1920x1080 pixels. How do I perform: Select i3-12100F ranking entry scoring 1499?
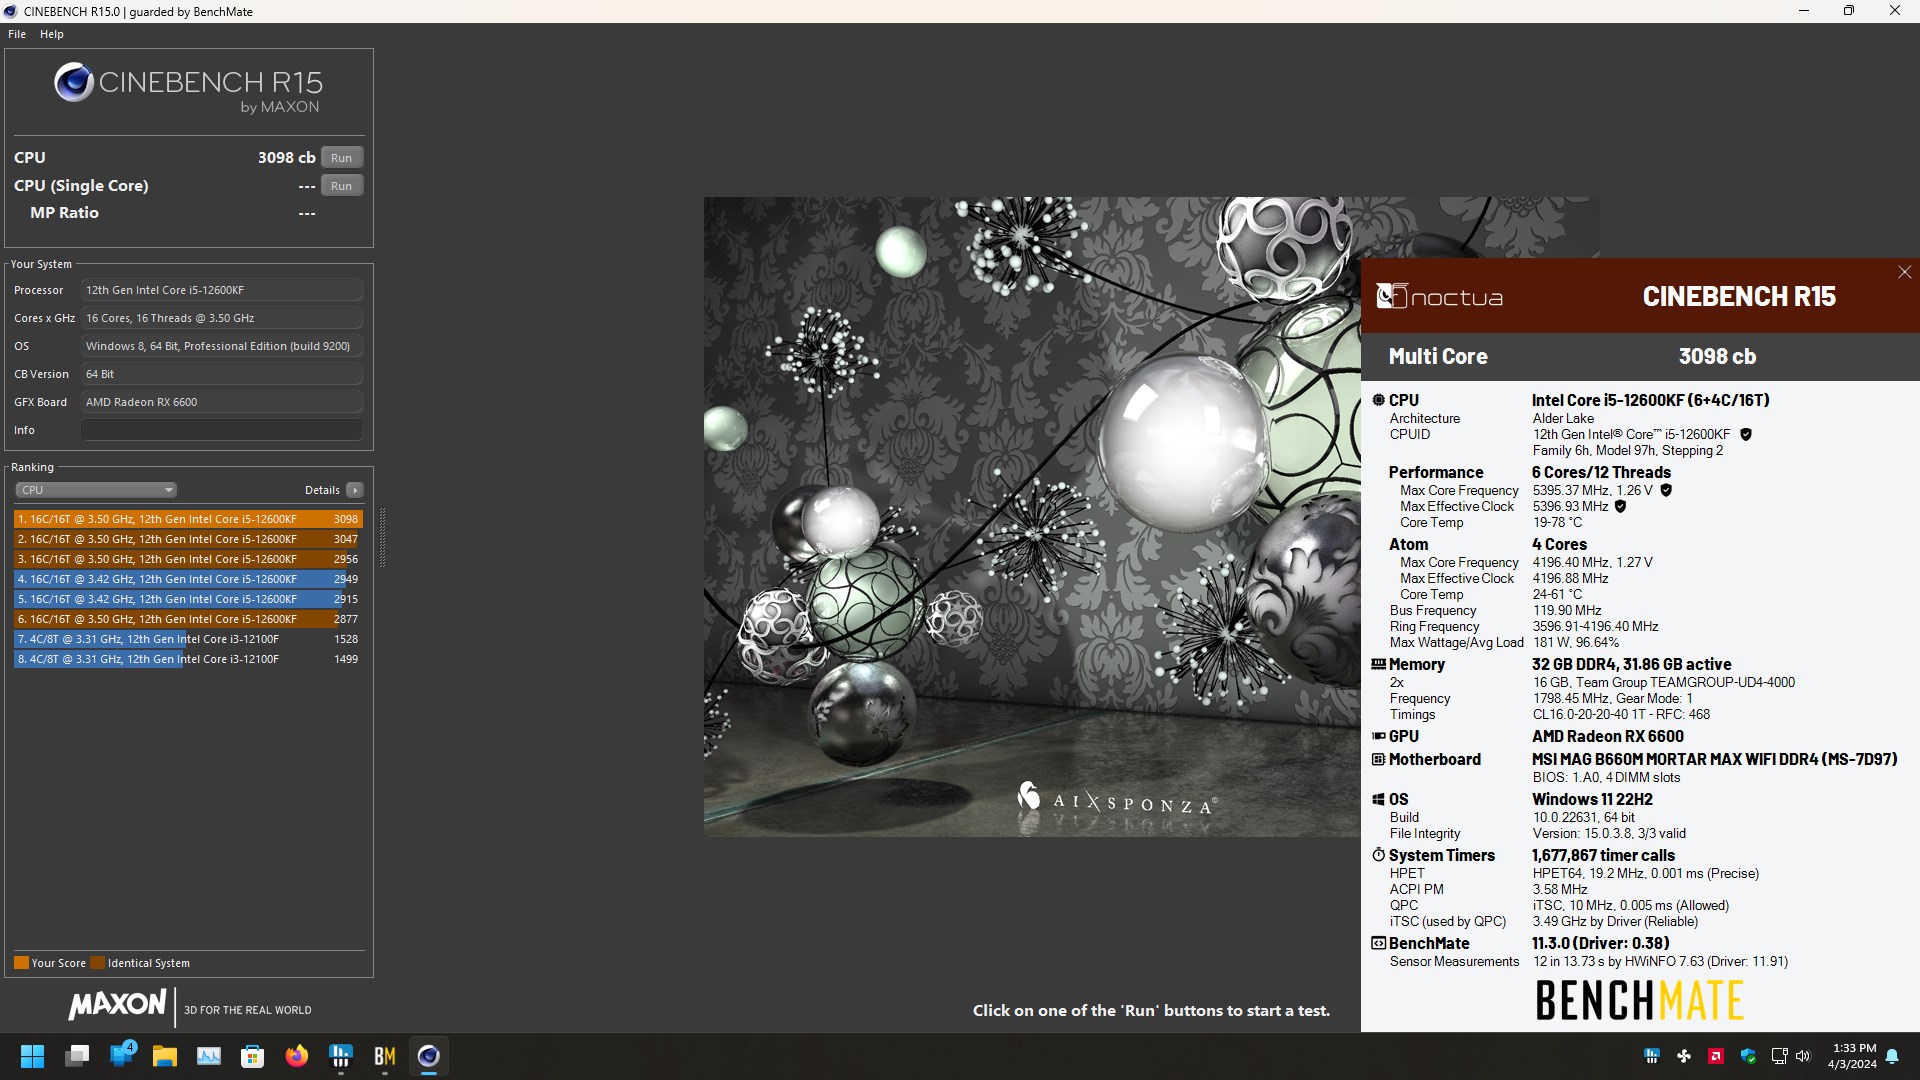(x=188, y=659)
